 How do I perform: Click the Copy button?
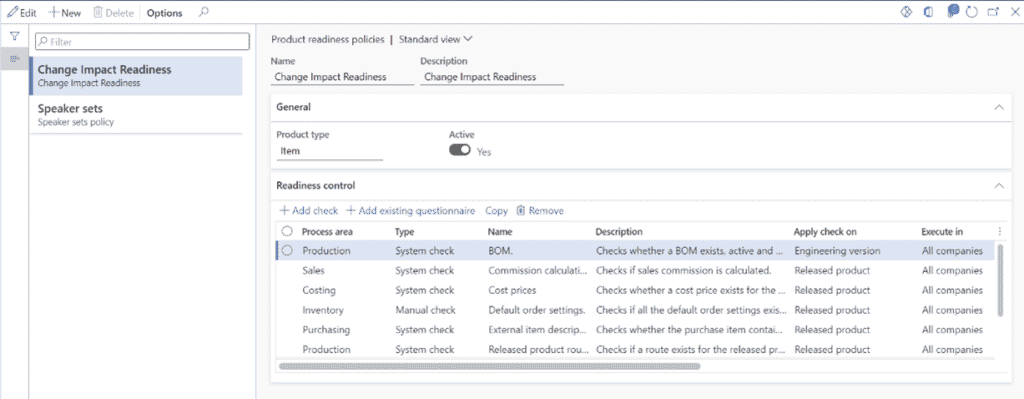pyautogui.click(x=496, y=210)
